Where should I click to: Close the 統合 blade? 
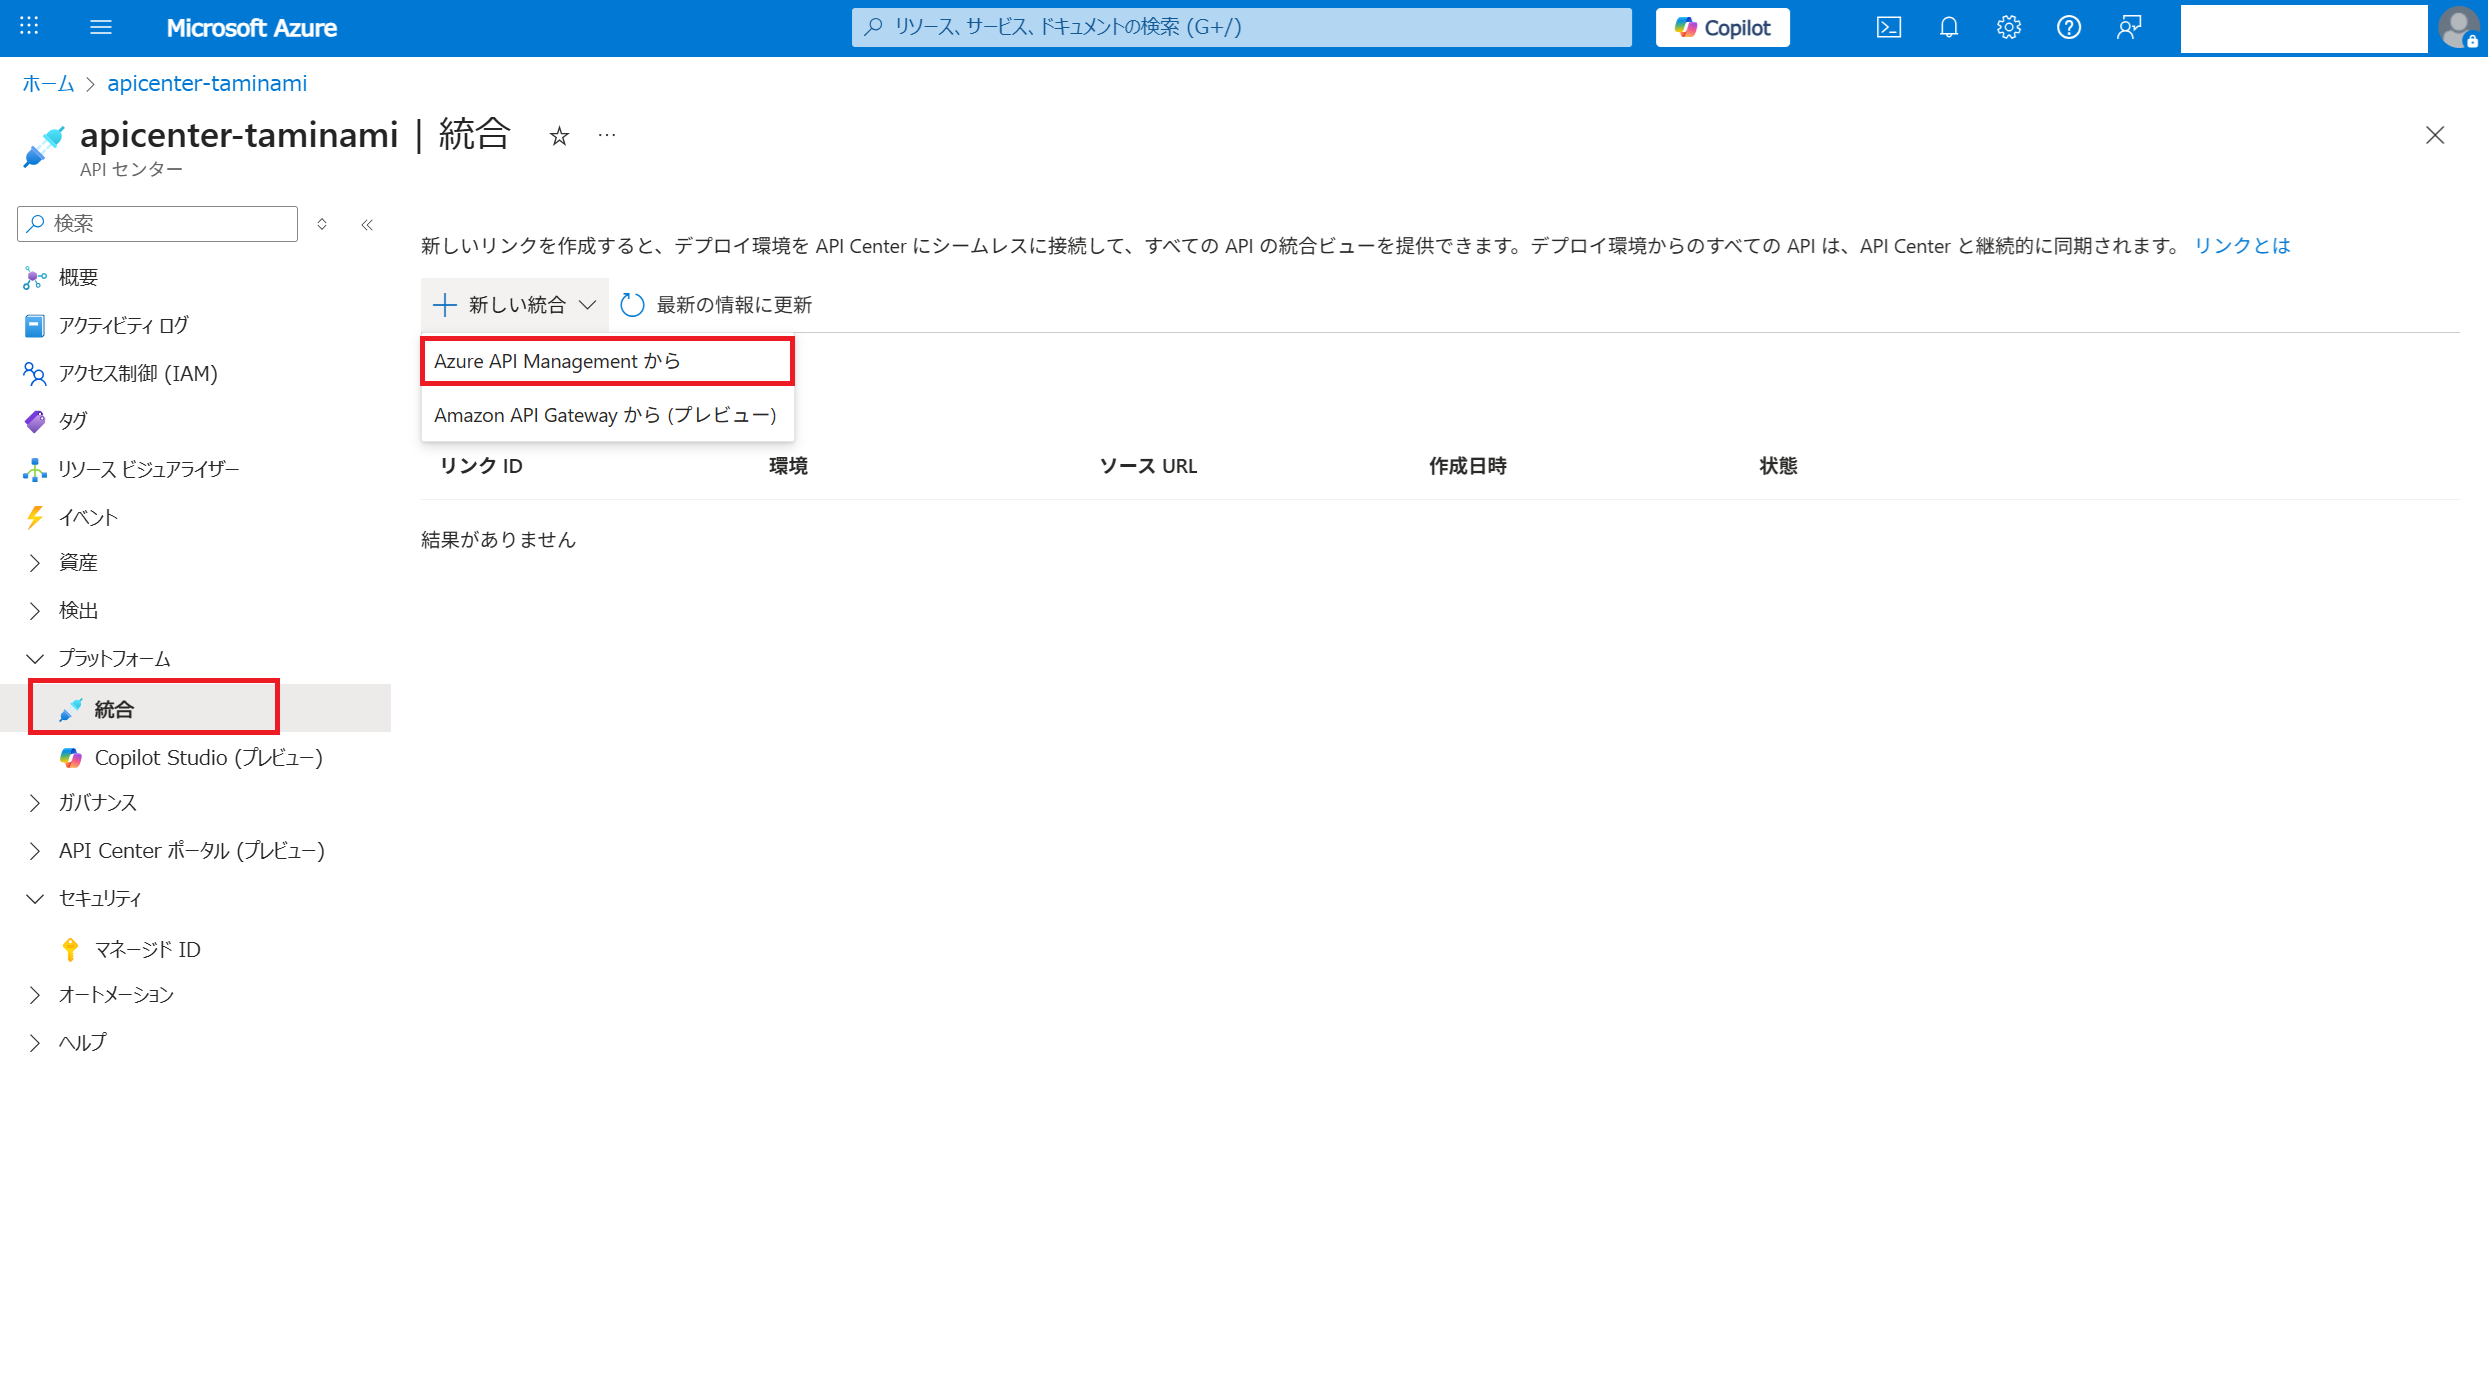tap(2435, 135)
